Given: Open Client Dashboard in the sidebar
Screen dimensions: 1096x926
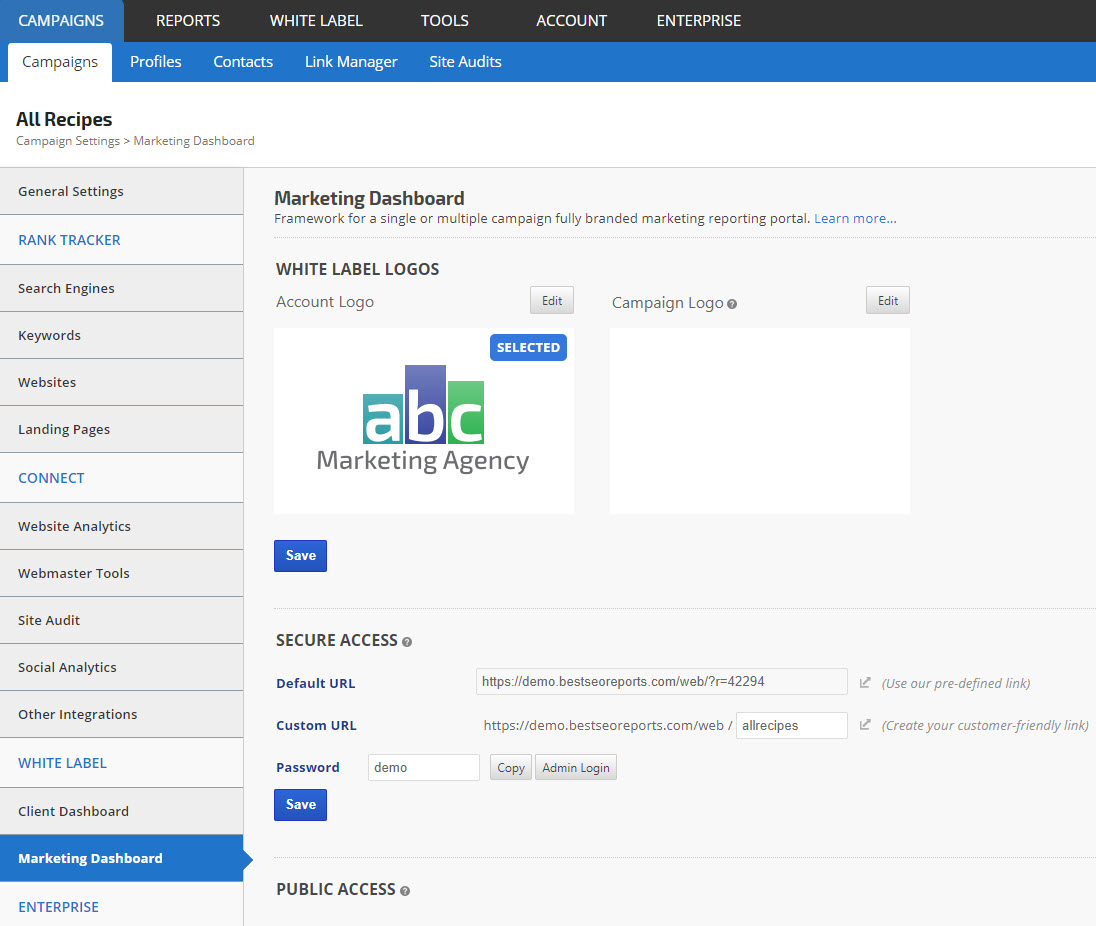Looking at the screenshot, I should [73, 811].
